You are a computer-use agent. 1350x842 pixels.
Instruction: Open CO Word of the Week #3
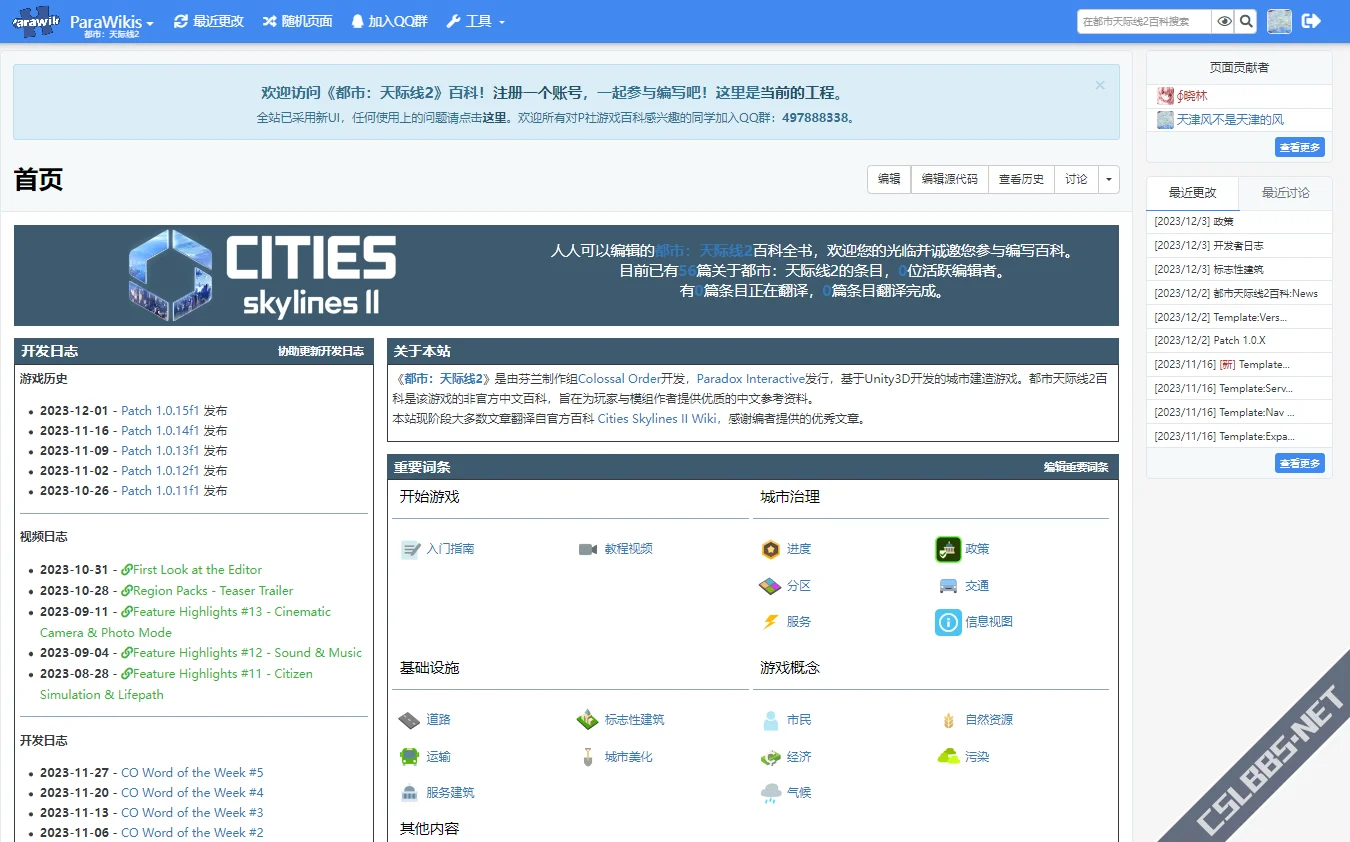192,813
